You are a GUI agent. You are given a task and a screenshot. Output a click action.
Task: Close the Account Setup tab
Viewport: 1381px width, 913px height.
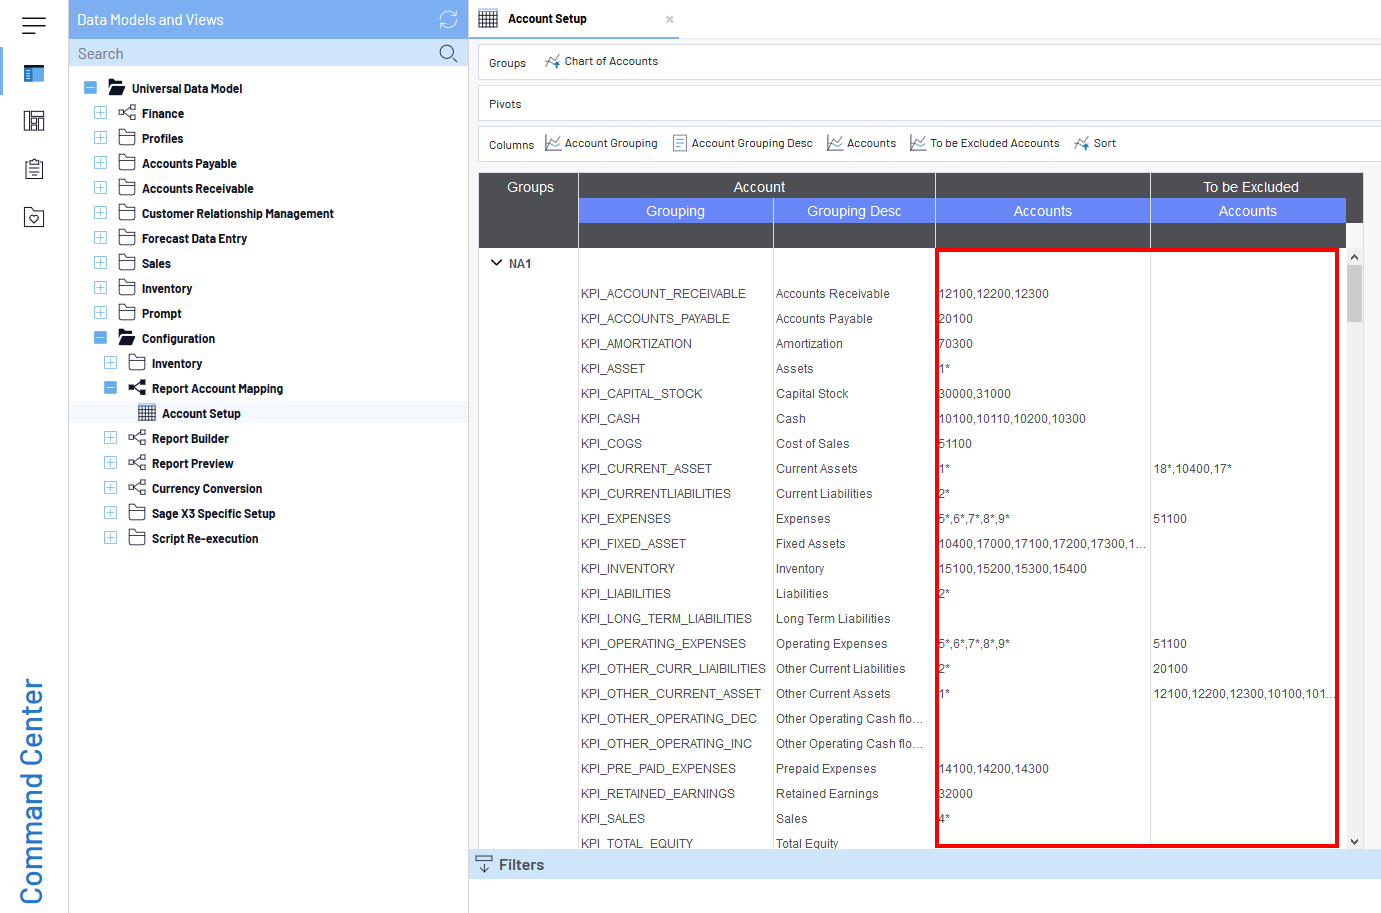point(670,19)
